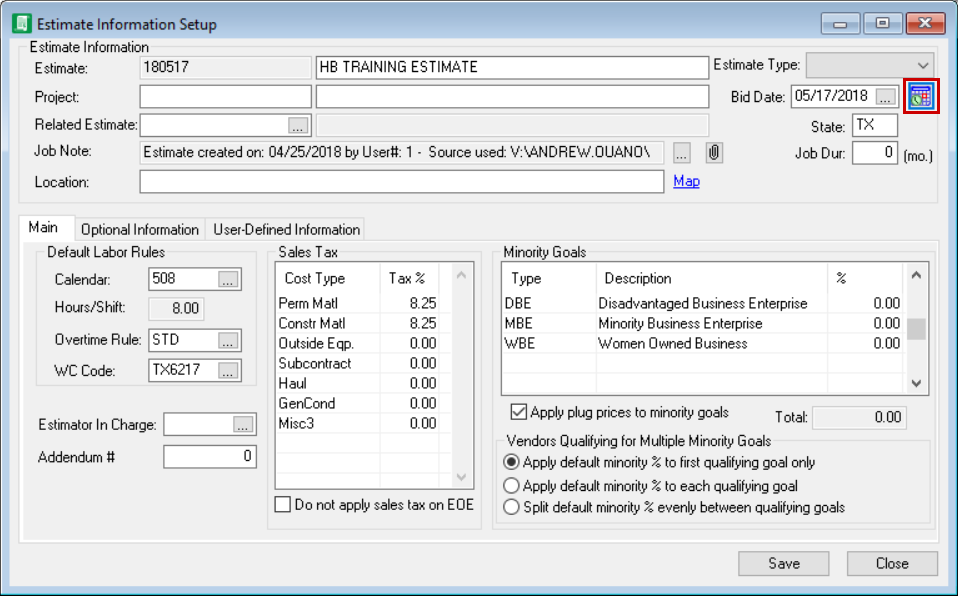Open the calendar icon beside Bid Date
The width and height of the screenshot is (958, 596).
(x=921, y=96)
